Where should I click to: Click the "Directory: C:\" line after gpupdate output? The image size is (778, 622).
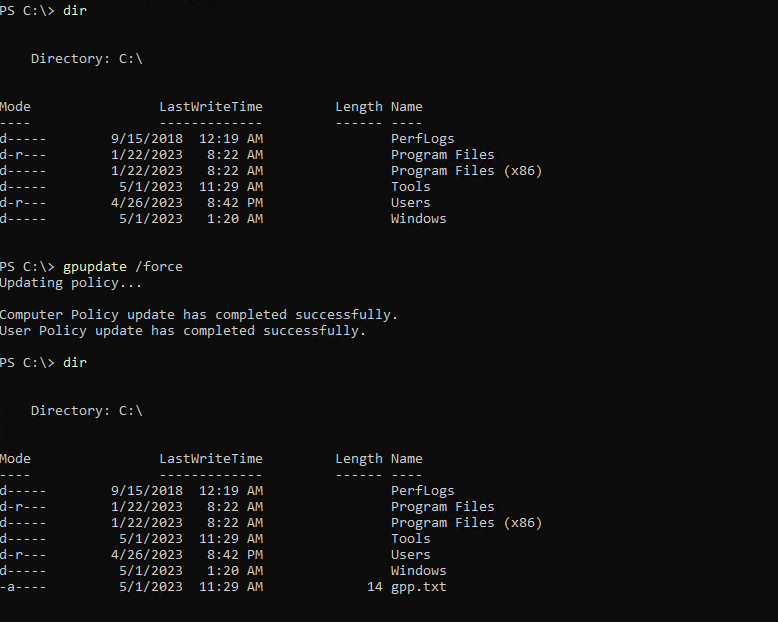click(x=87, y=411)
